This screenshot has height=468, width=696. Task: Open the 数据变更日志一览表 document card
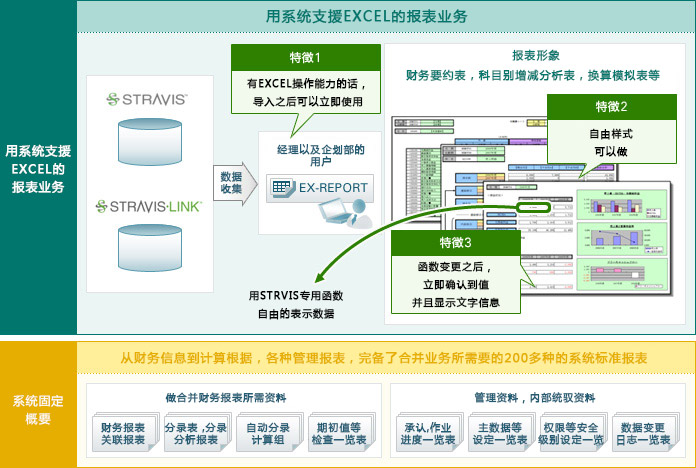[644, 433]
